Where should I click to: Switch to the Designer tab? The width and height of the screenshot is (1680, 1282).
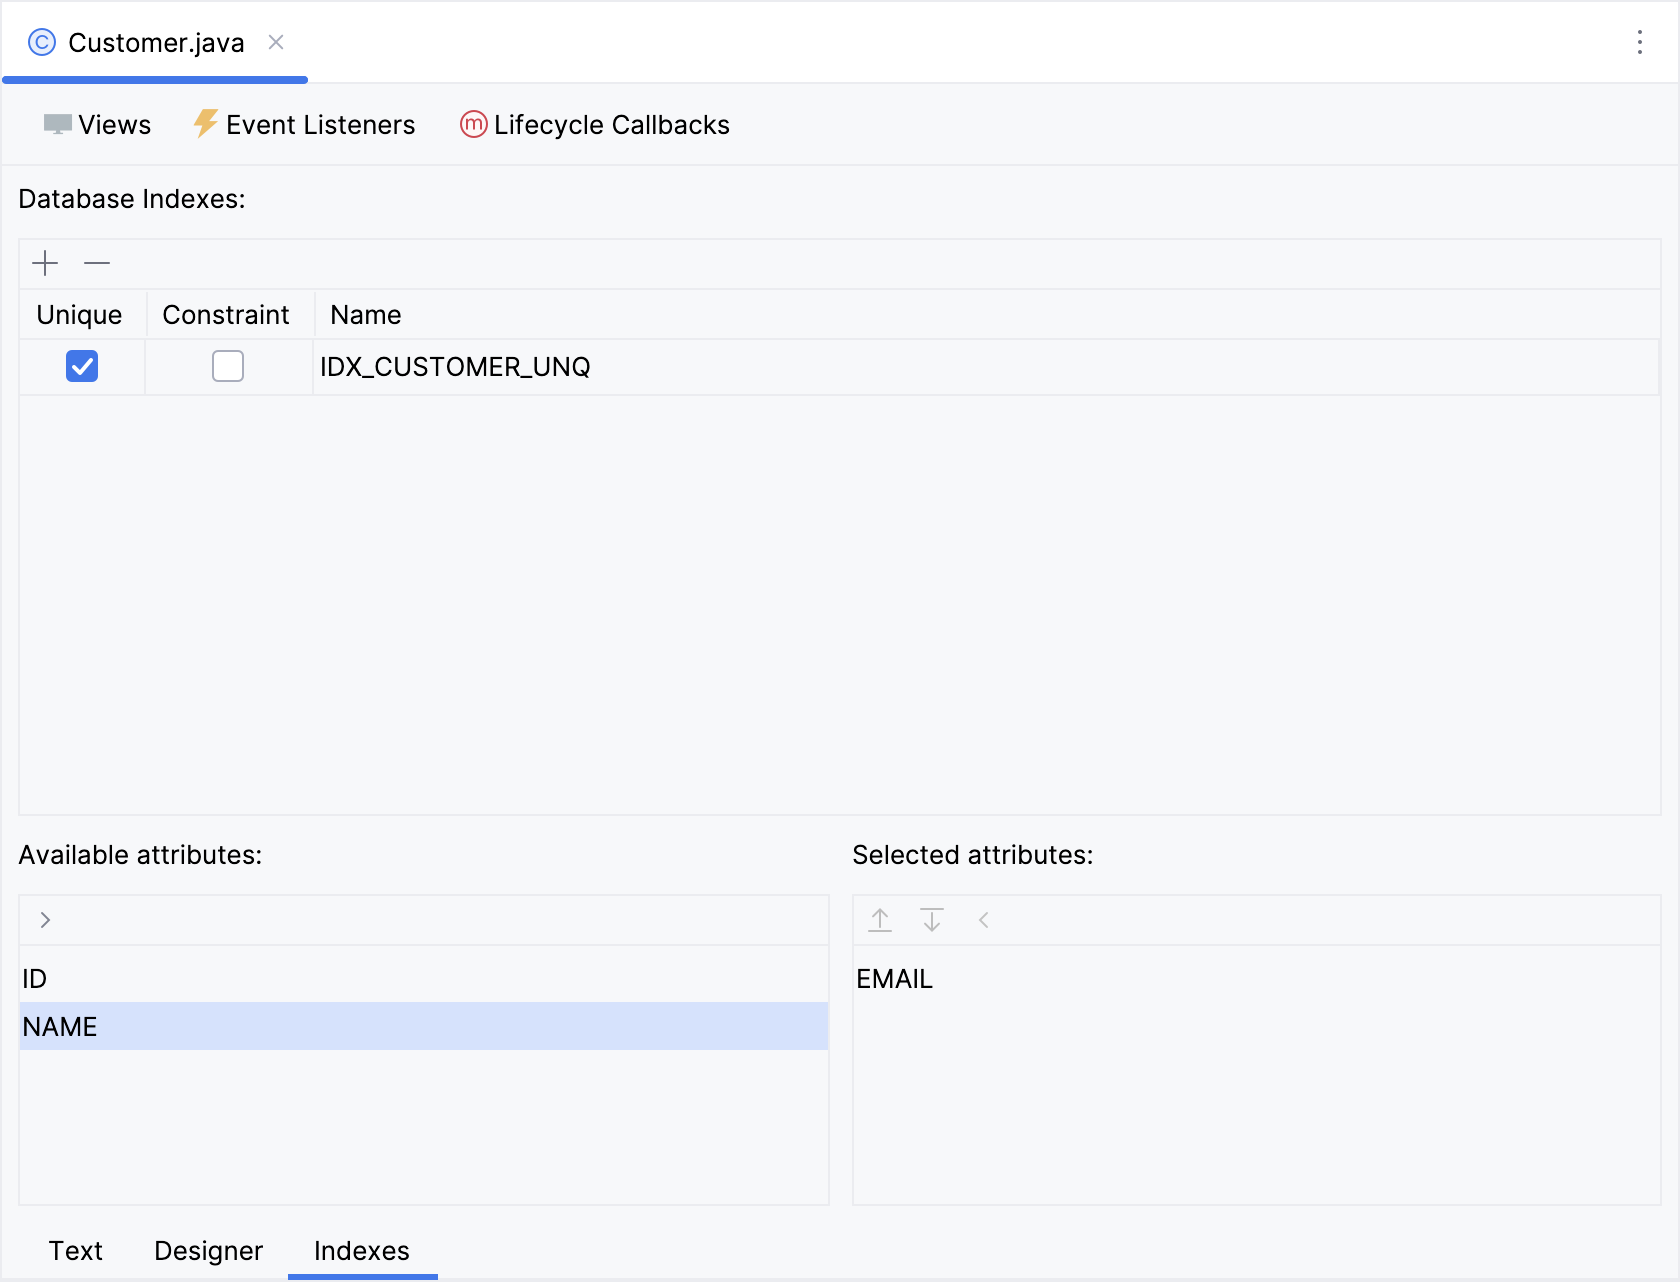coord(208,1251)
